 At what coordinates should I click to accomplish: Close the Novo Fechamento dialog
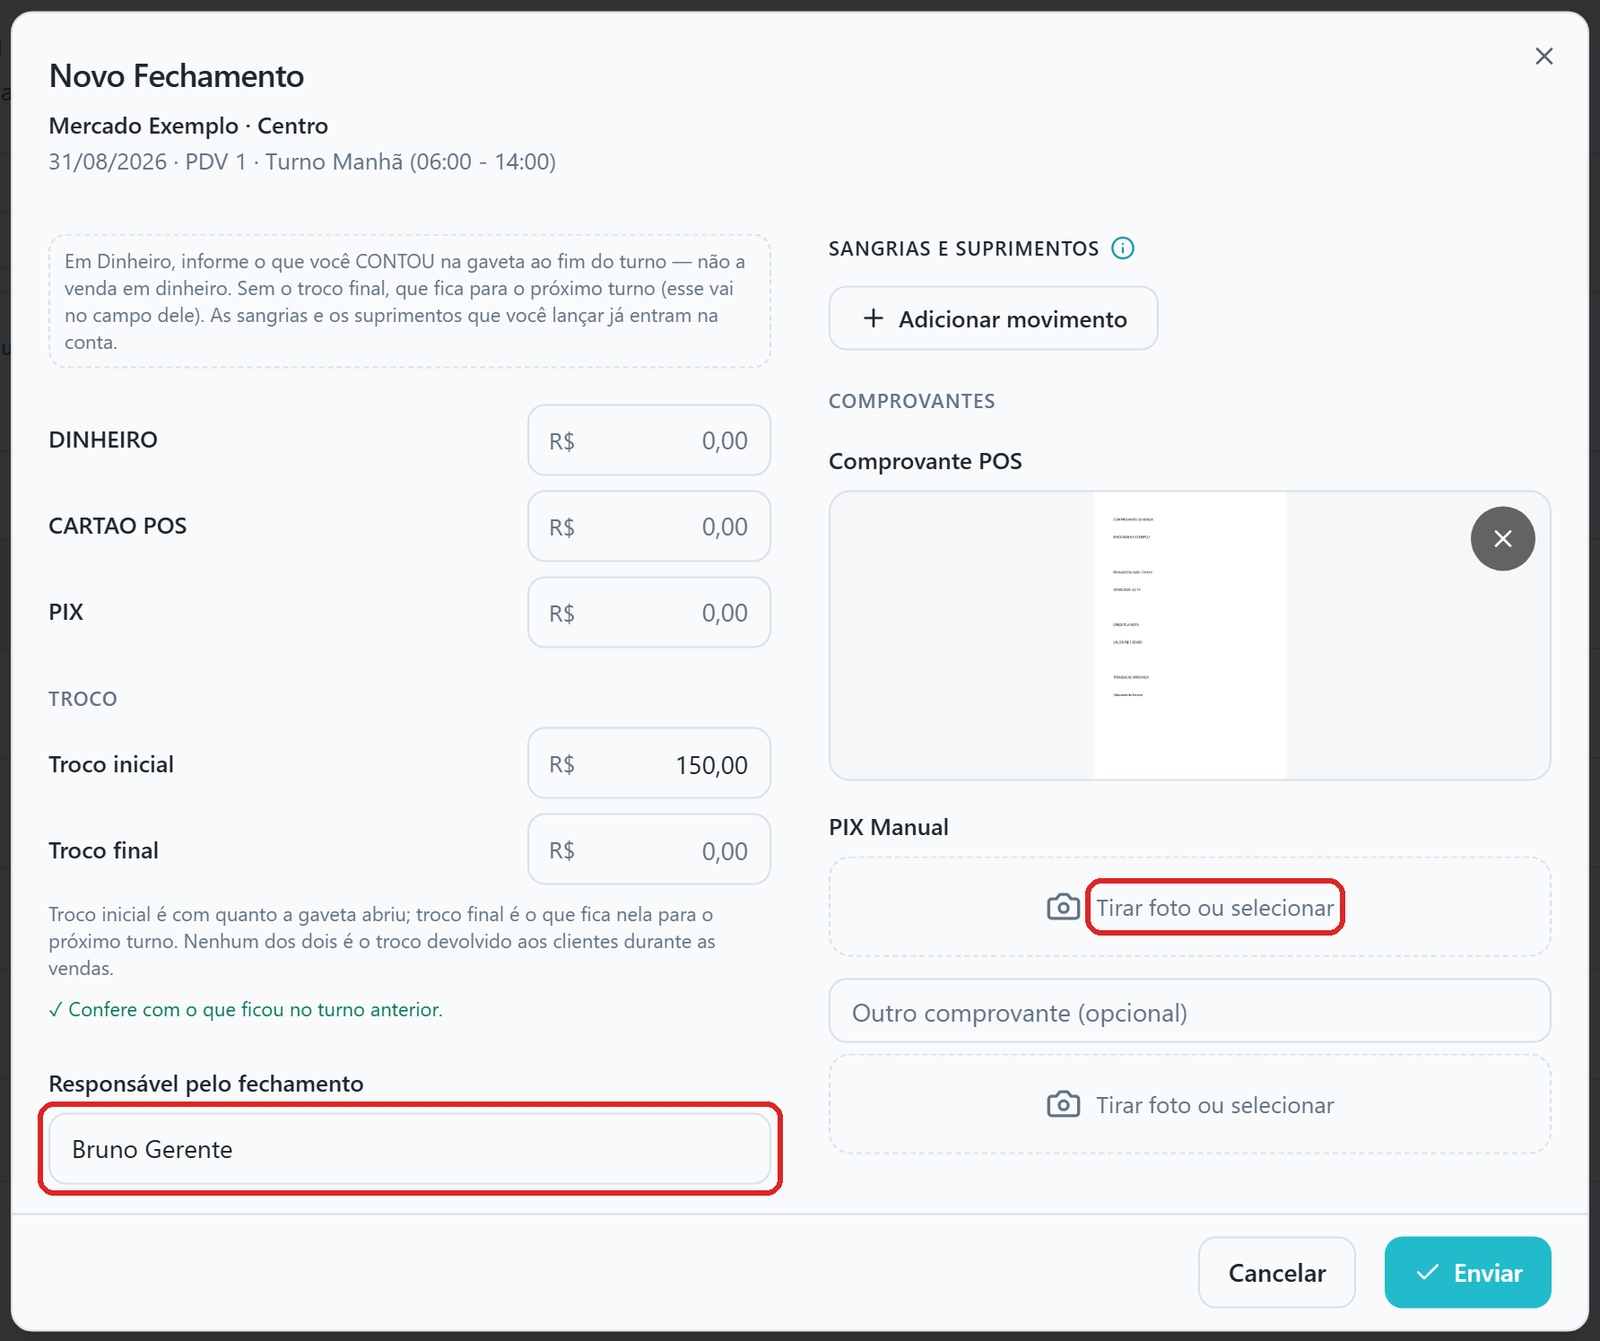pyautogui.click(x=1544, y=56)
